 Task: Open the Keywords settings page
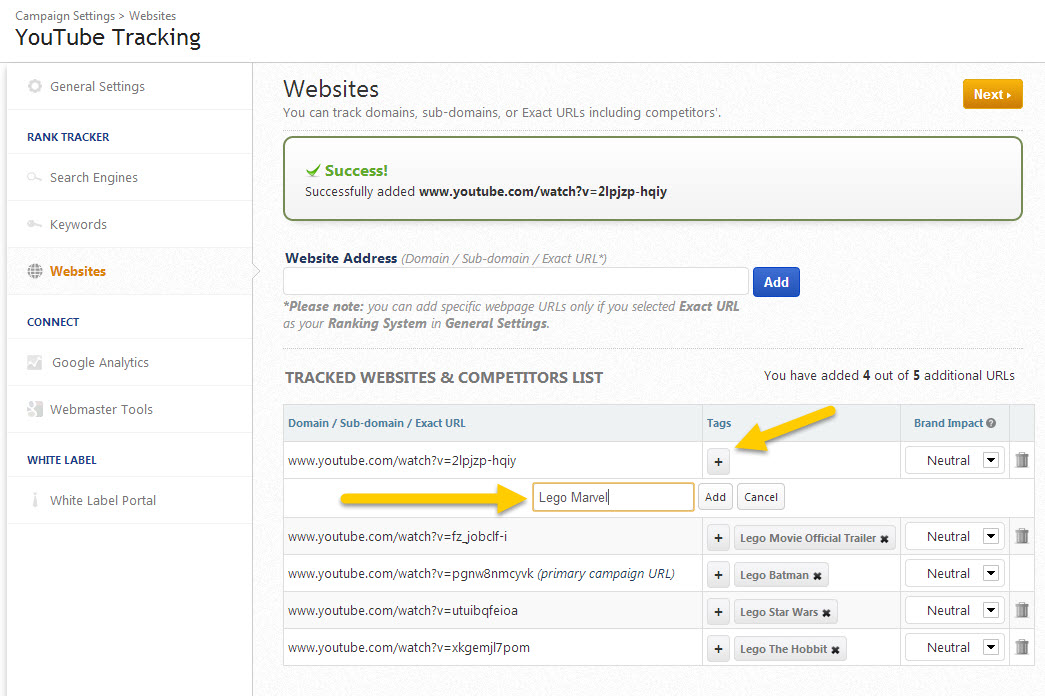(78, 225)
